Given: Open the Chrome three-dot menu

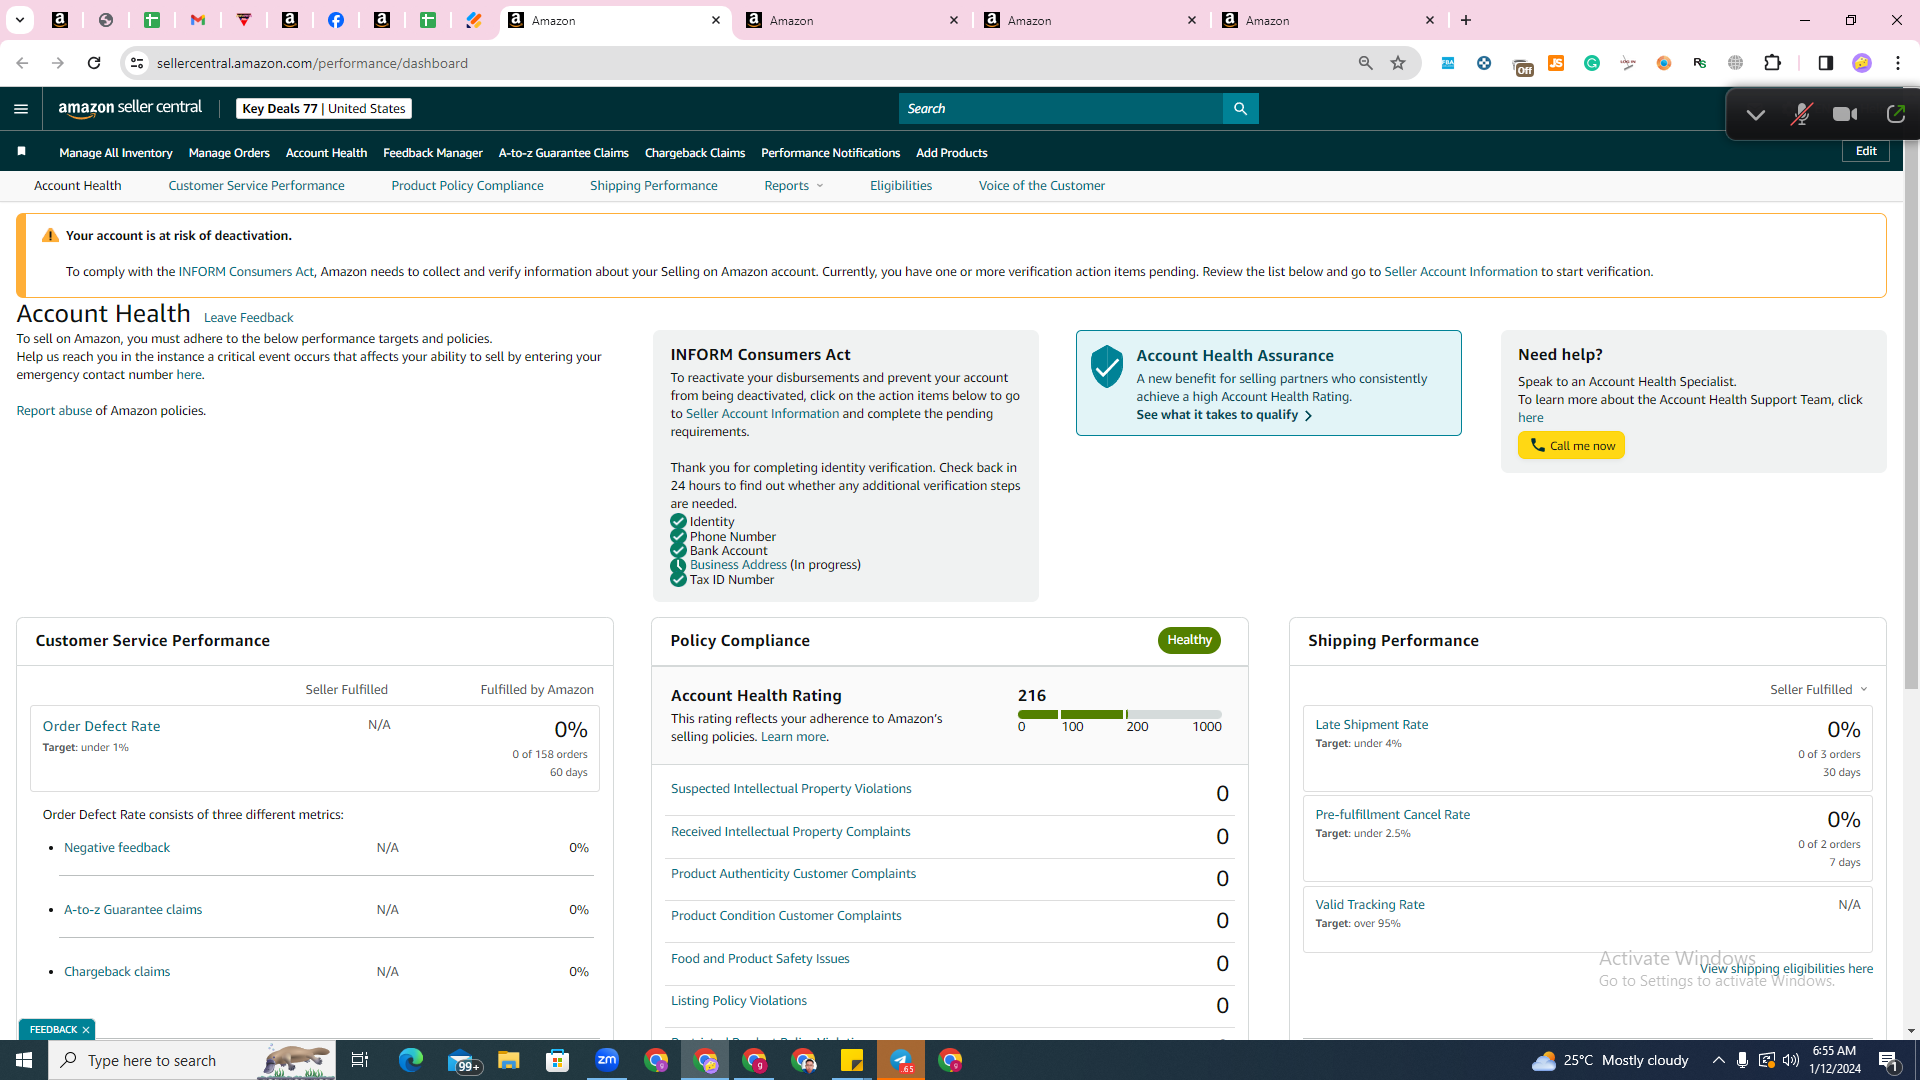Looking at the screenshot, I should click(1897, 63).
